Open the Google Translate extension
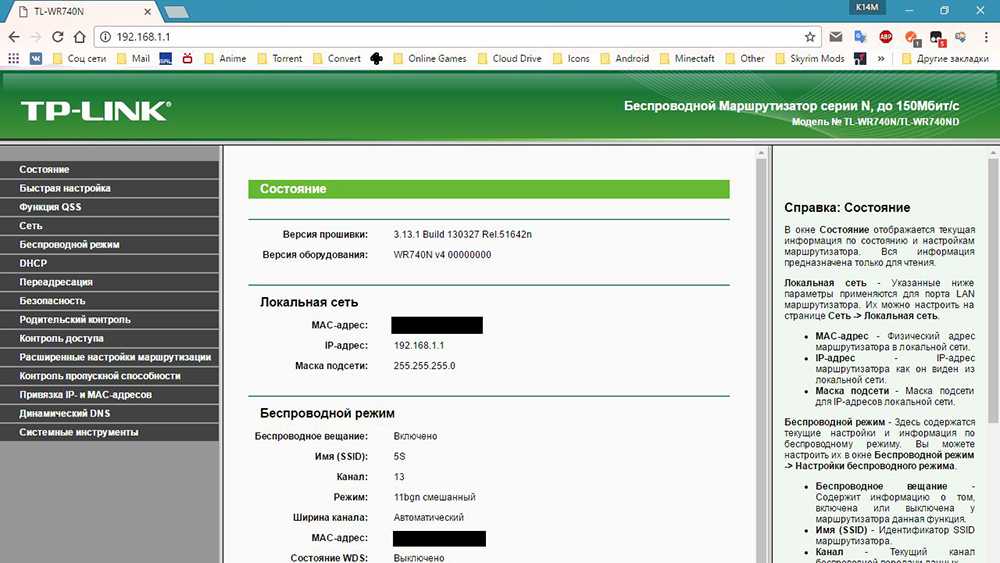 click(x=860, y=37)
